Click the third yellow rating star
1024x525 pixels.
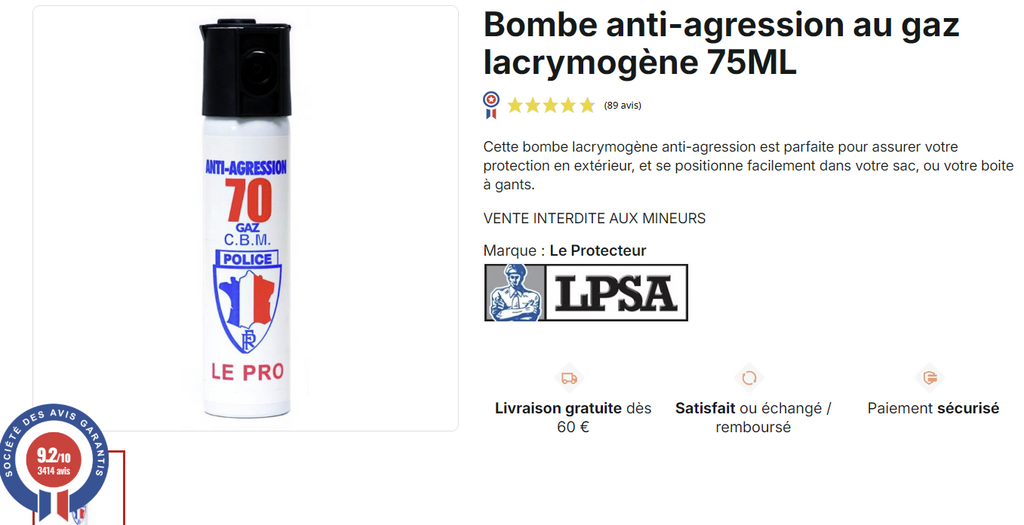click(551, 105)
